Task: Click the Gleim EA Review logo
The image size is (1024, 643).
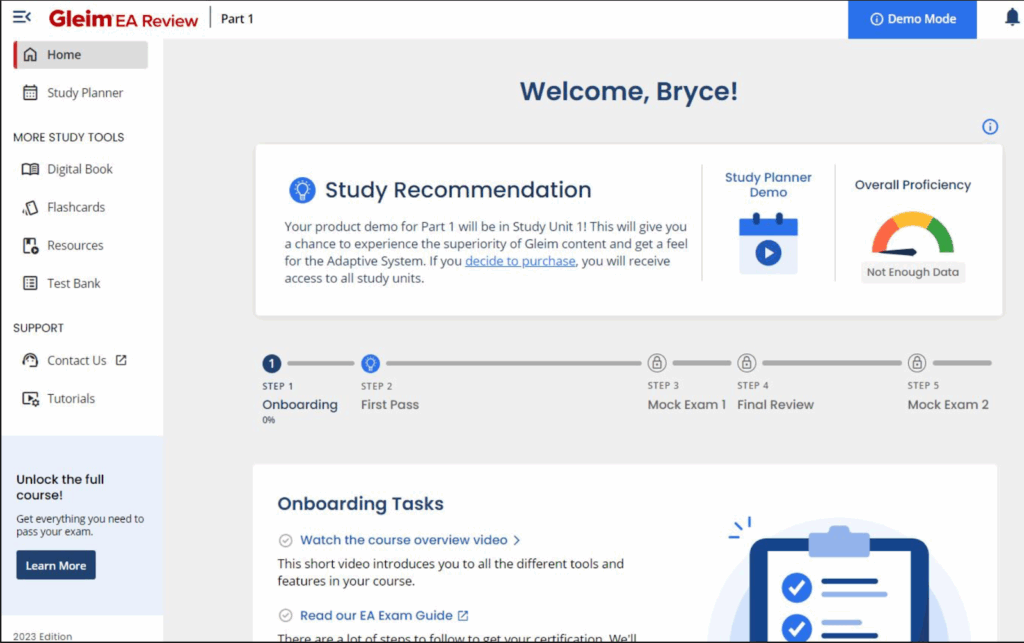Action: point(123,19)
